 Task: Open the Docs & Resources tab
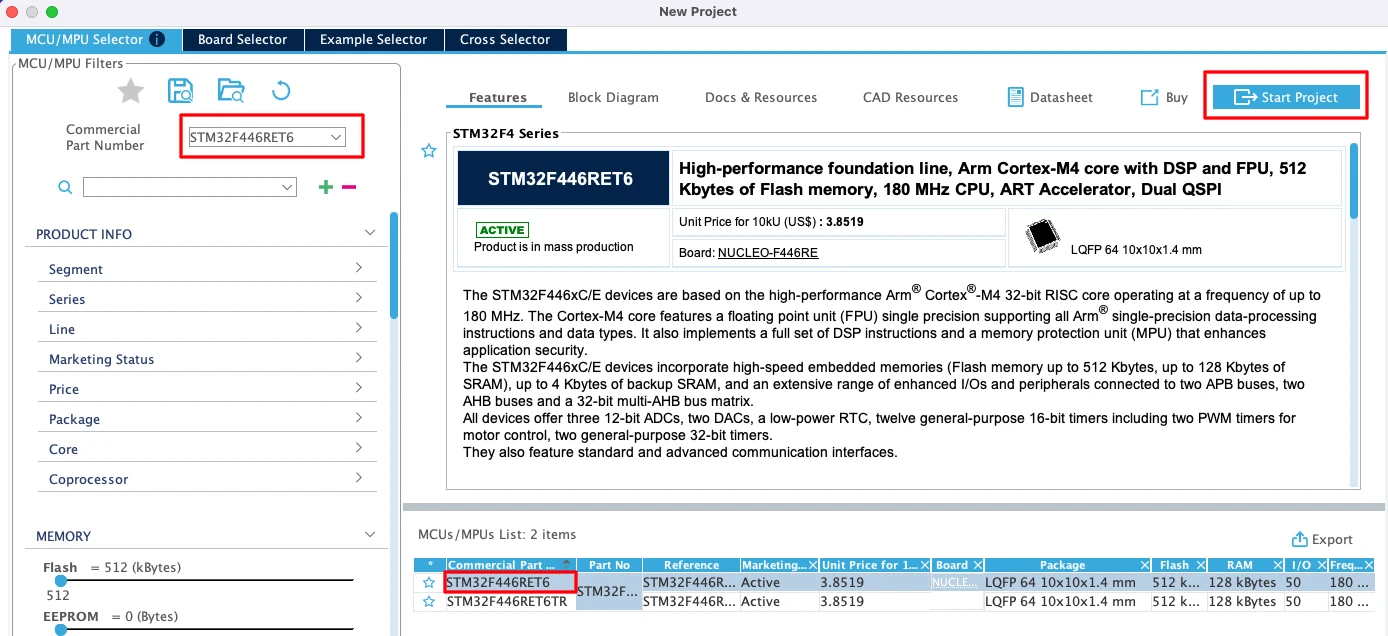click(761, 97)
